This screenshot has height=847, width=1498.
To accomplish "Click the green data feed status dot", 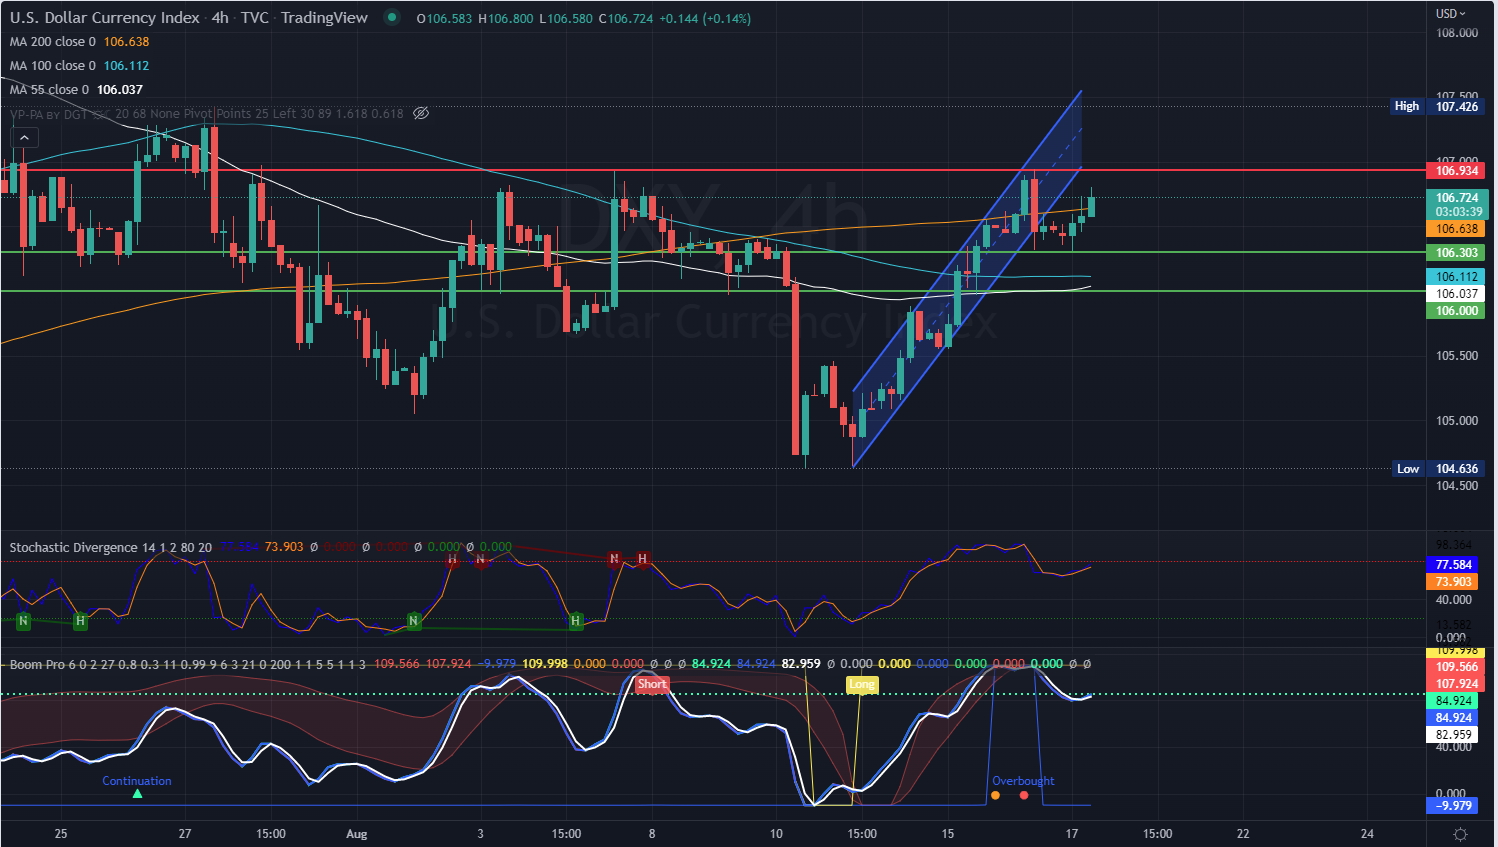I will click(x=392, y=17).
